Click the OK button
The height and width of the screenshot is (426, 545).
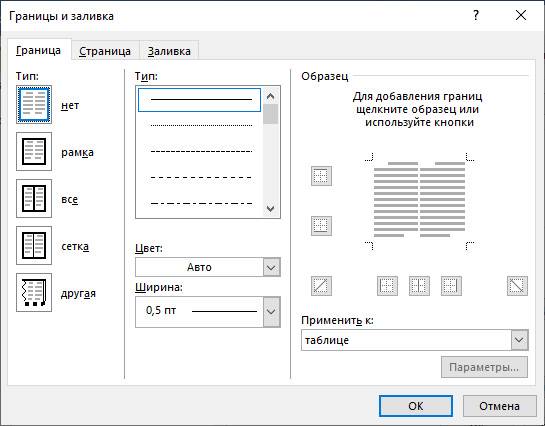pyautogui.click(x=416, y=406)
